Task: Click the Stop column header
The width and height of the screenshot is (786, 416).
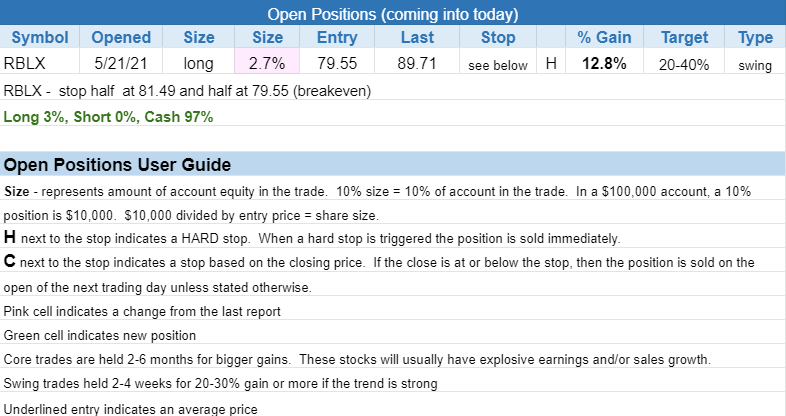Action: (x=497, y=38)
